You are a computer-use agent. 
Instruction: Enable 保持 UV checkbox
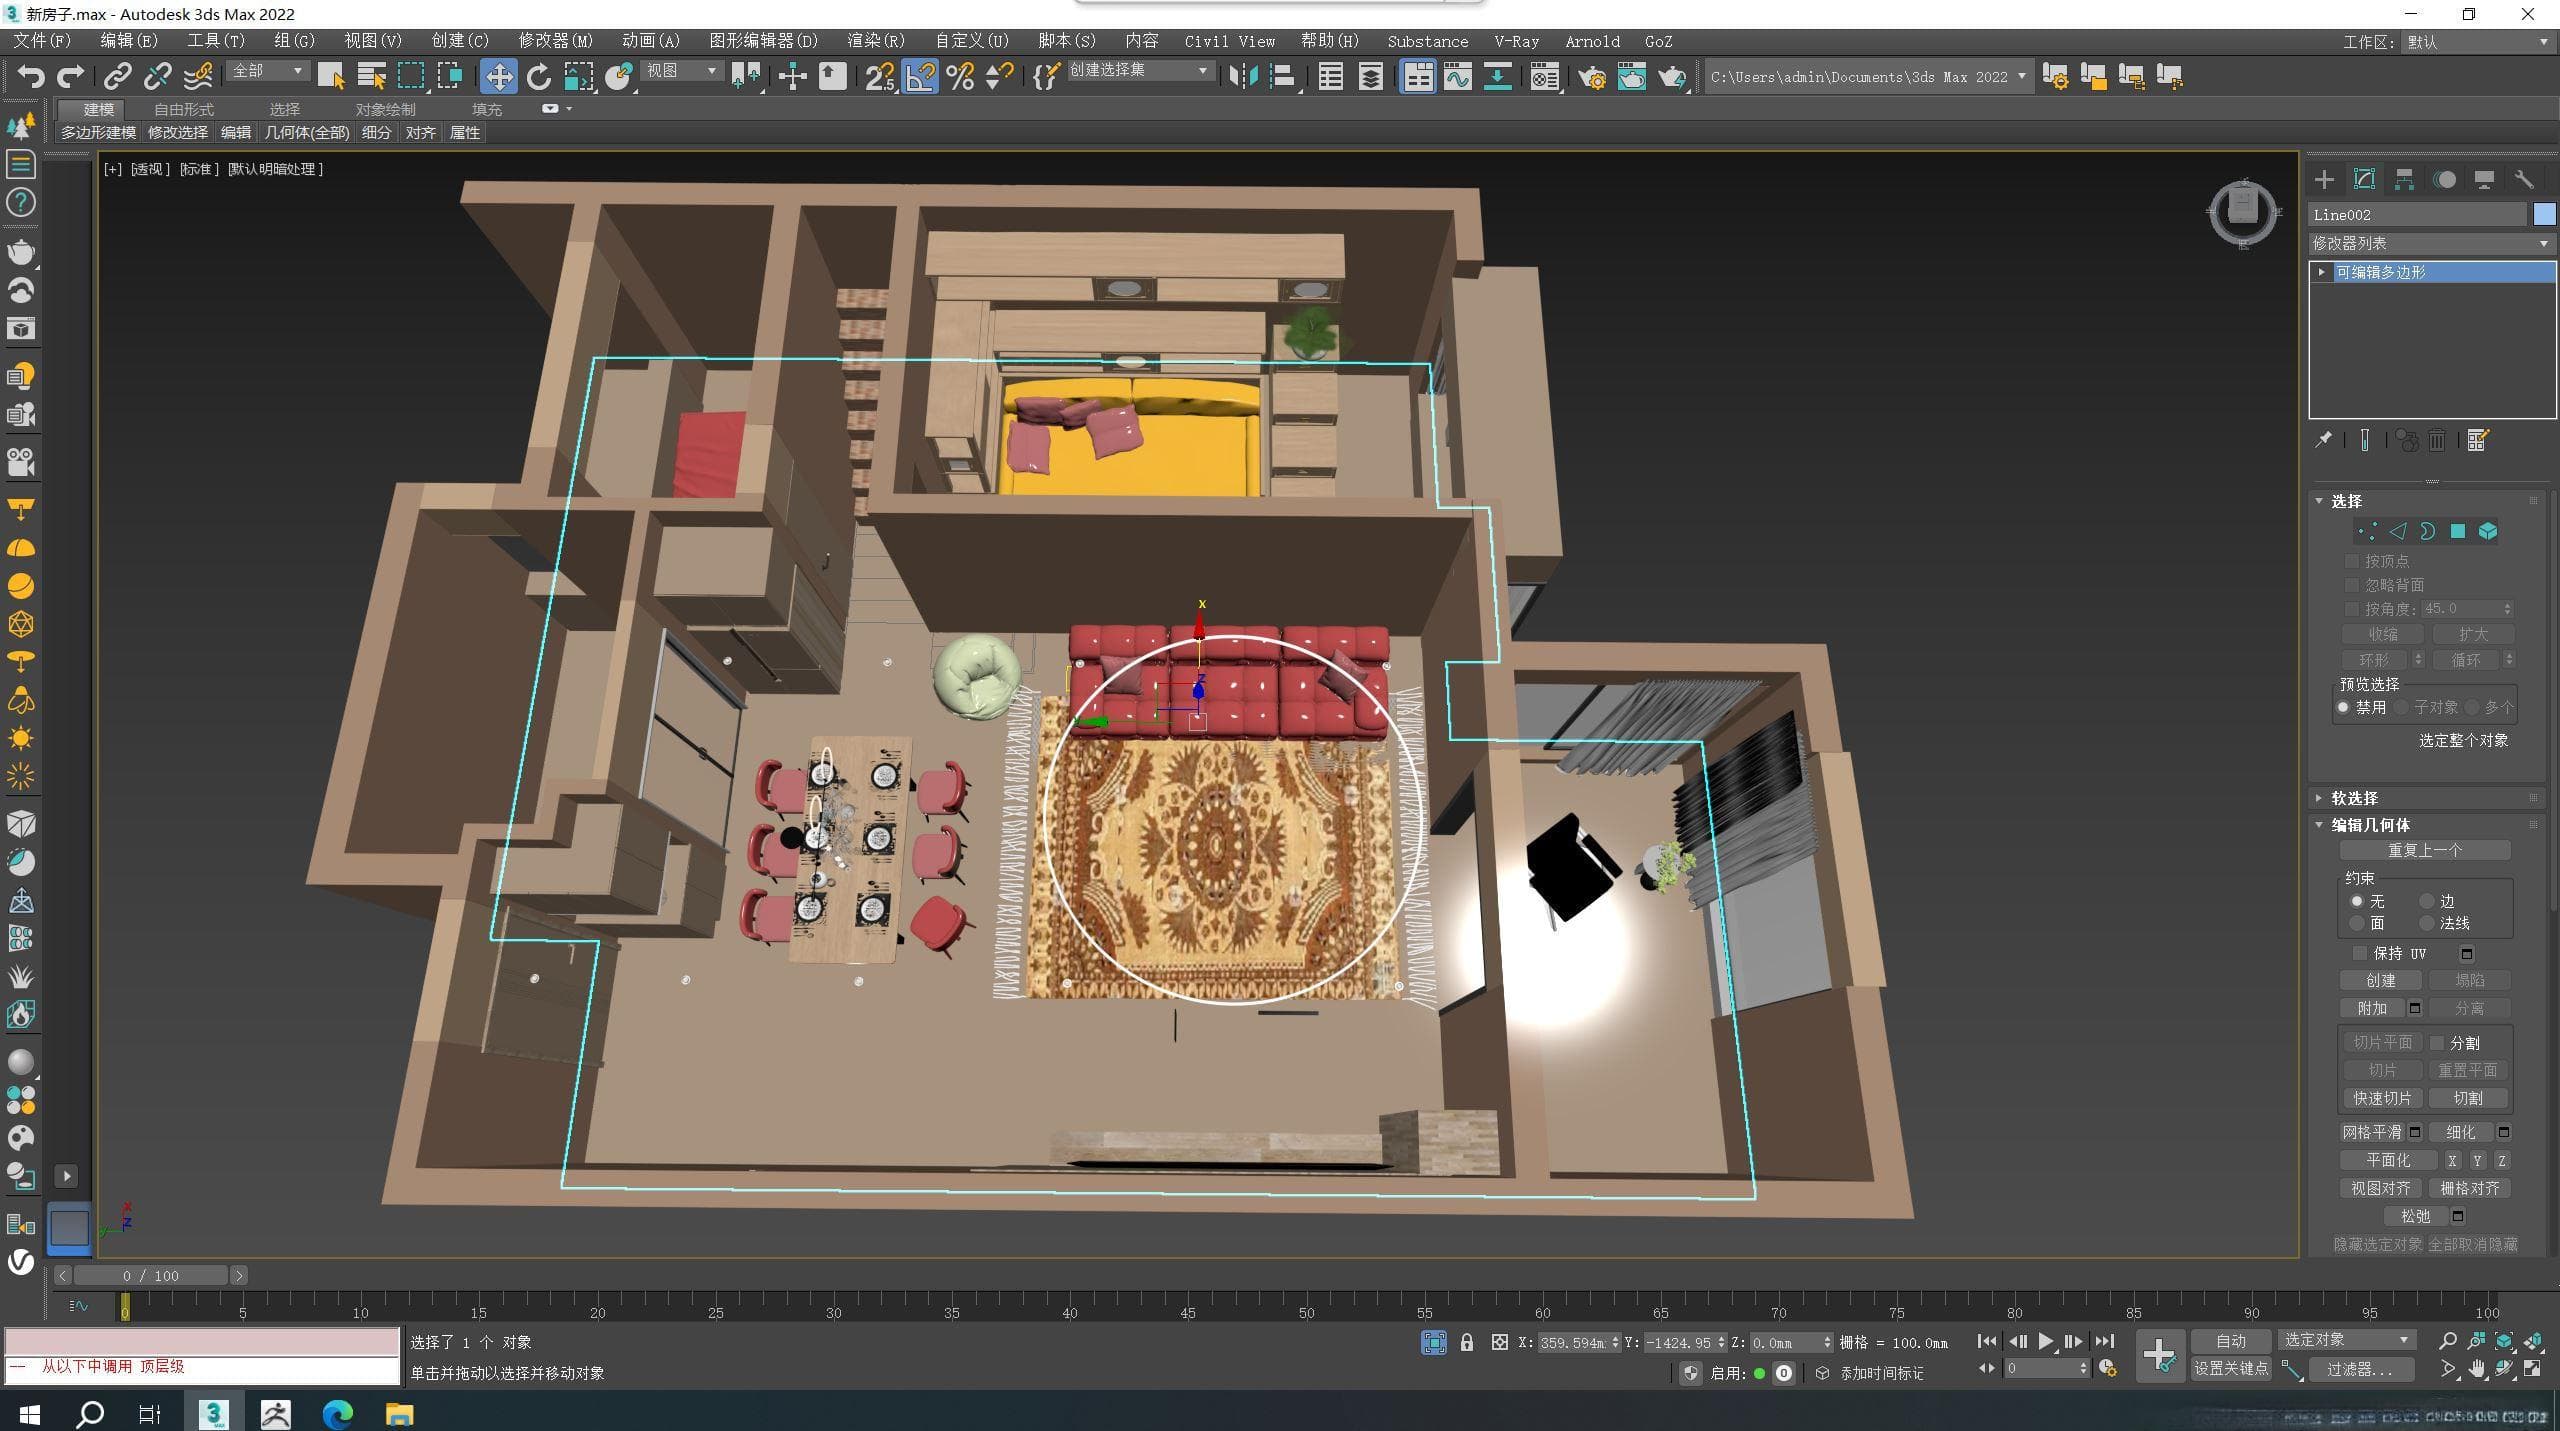pos(2360,953)
